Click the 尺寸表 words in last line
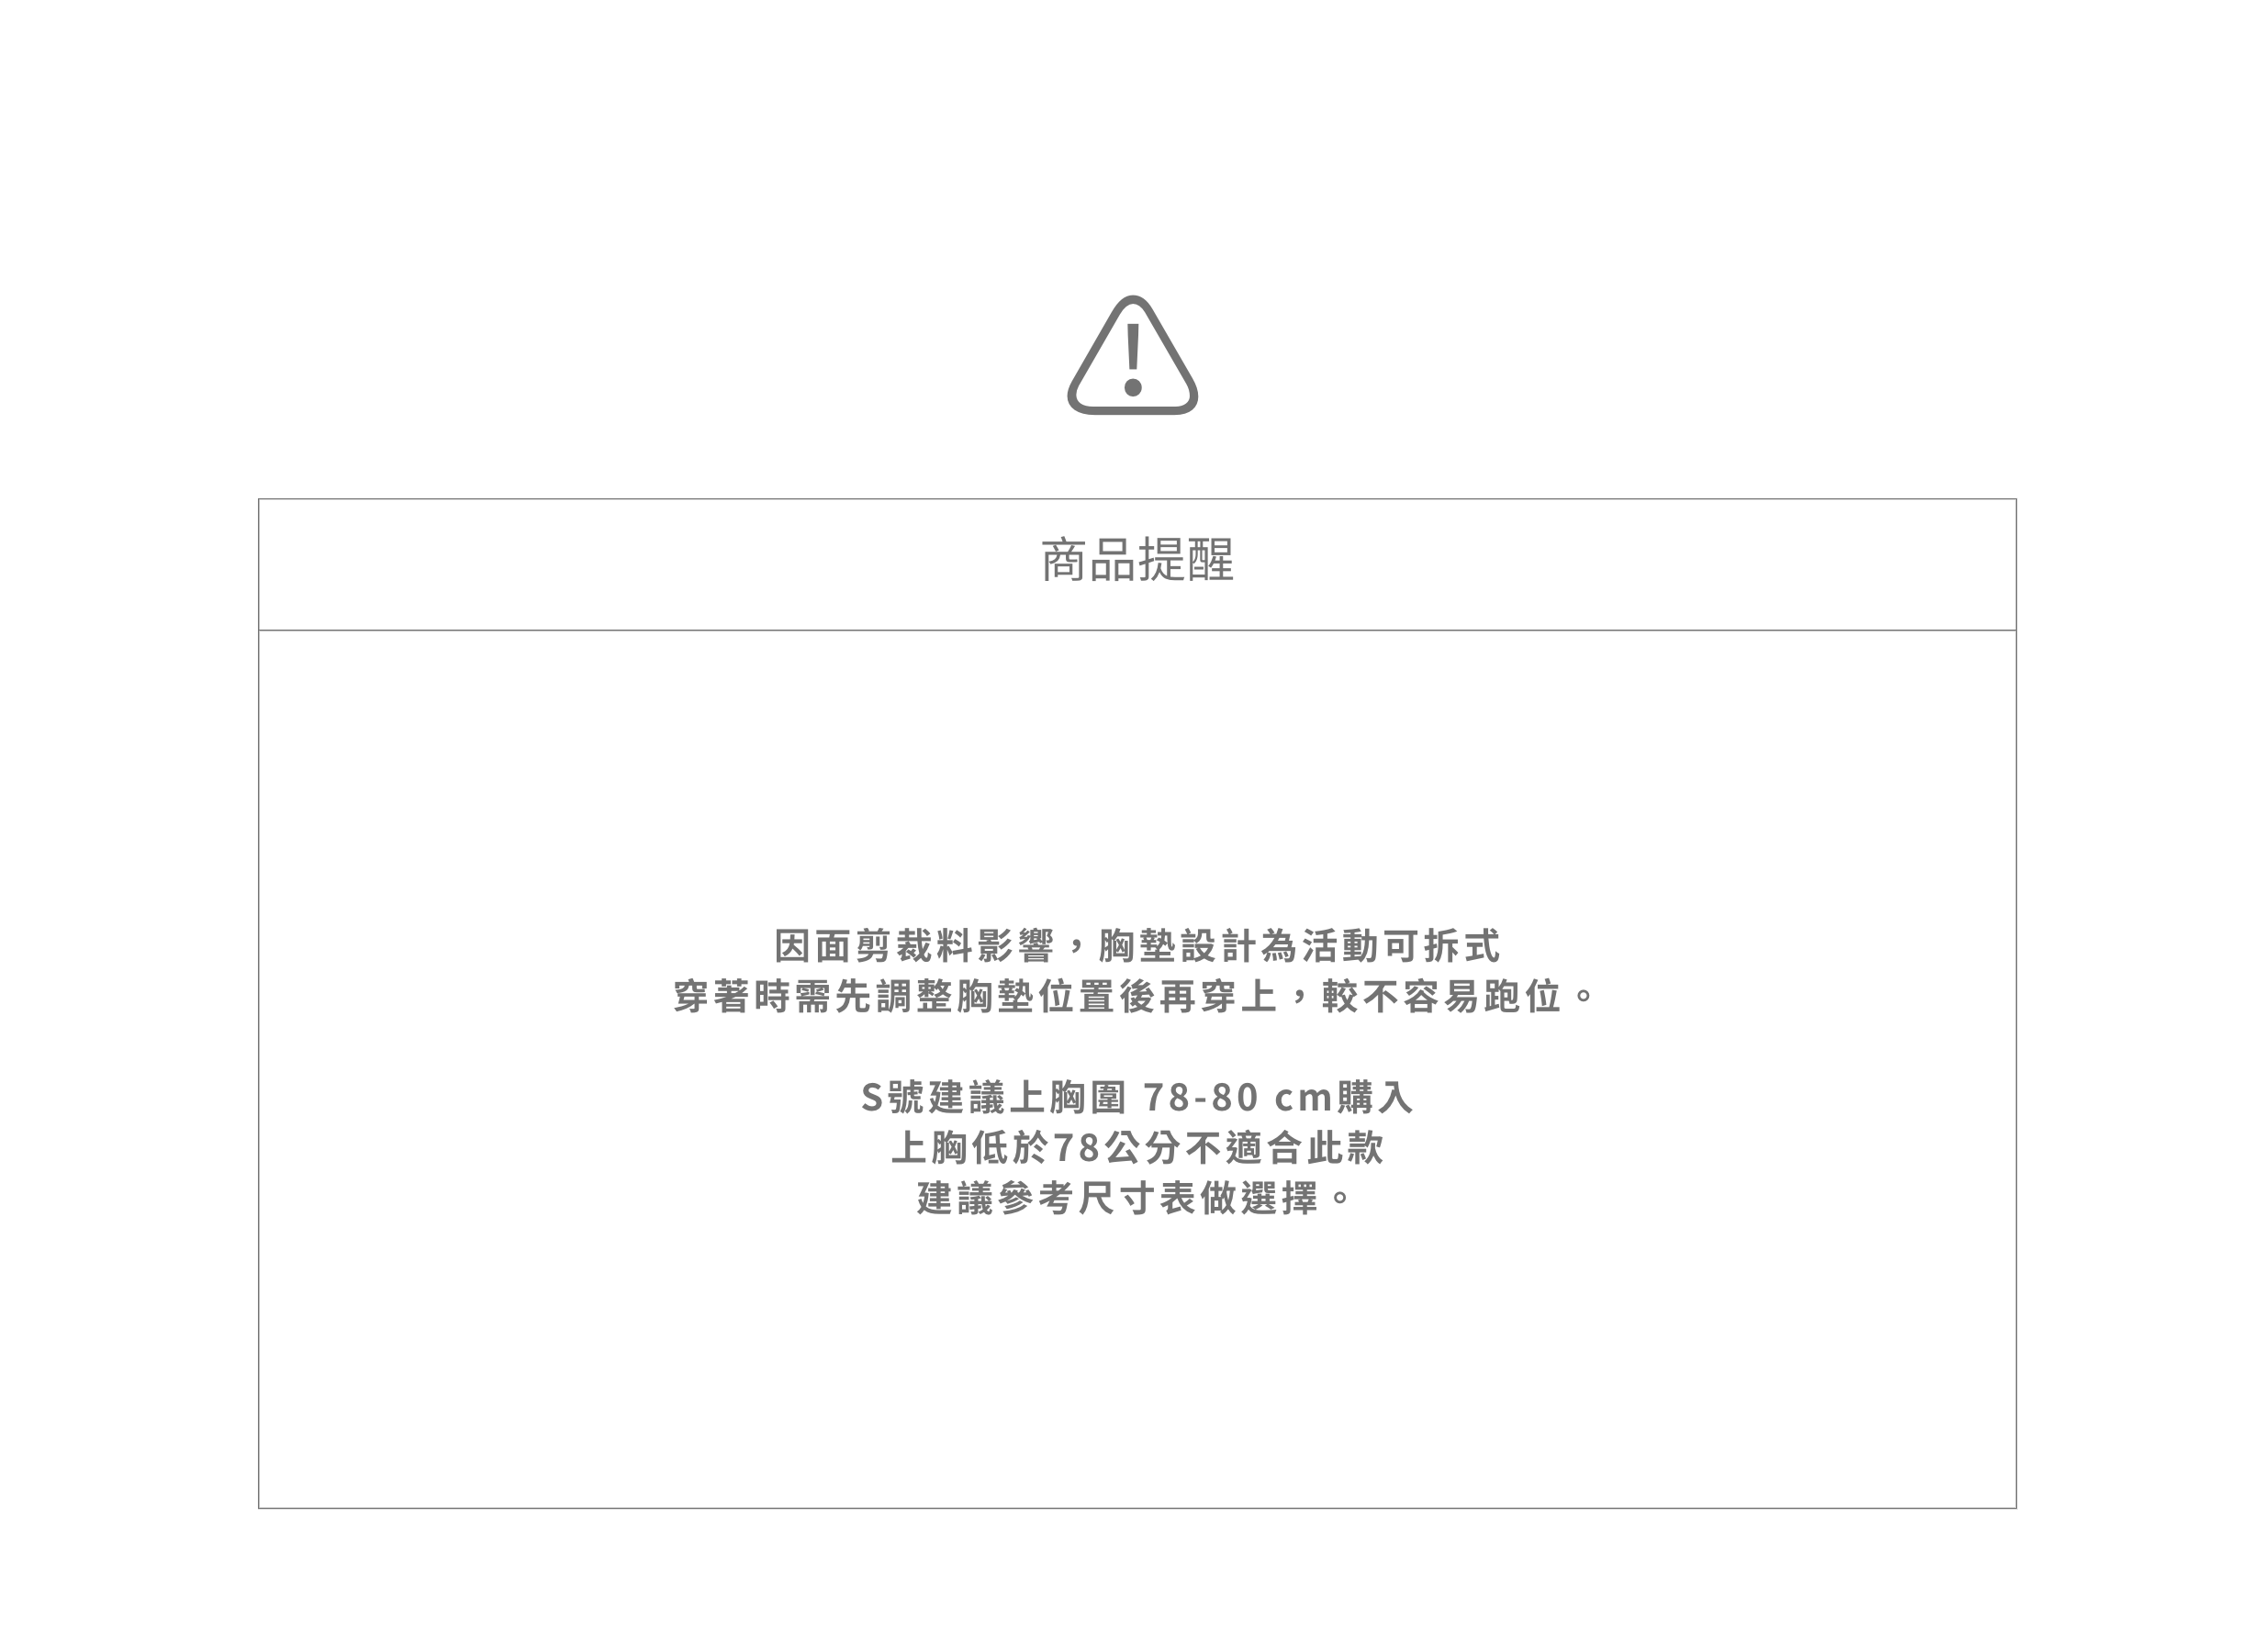 1137,1198
